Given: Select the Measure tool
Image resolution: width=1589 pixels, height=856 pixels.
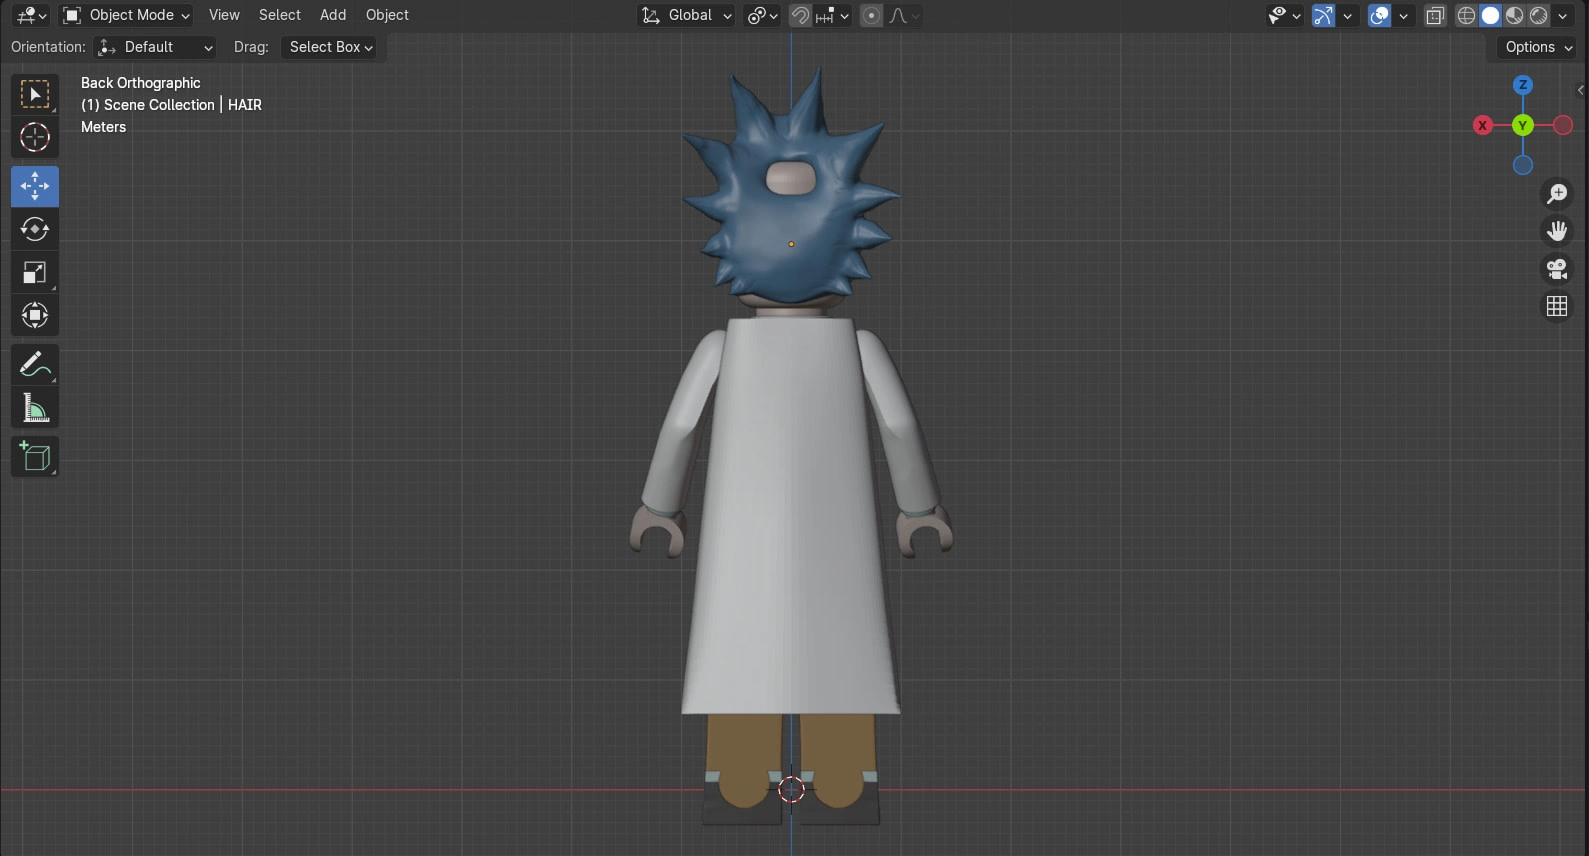Looking at the screenshot, I should tap(35, 408).
